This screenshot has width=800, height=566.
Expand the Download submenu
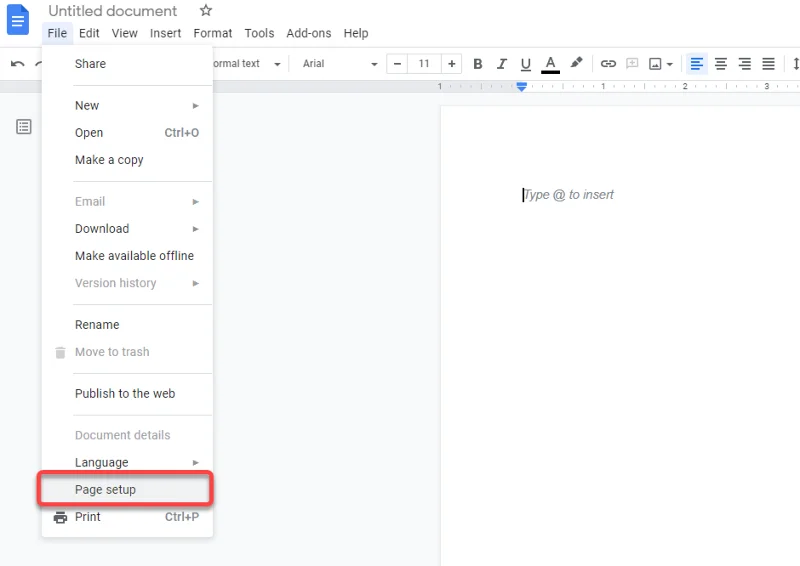pyautogui.click(x=127, y=229)
